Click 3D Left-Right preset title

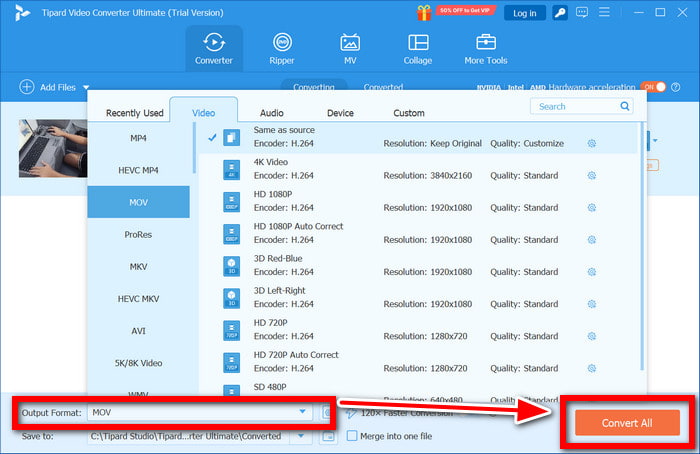pos(279,291)
